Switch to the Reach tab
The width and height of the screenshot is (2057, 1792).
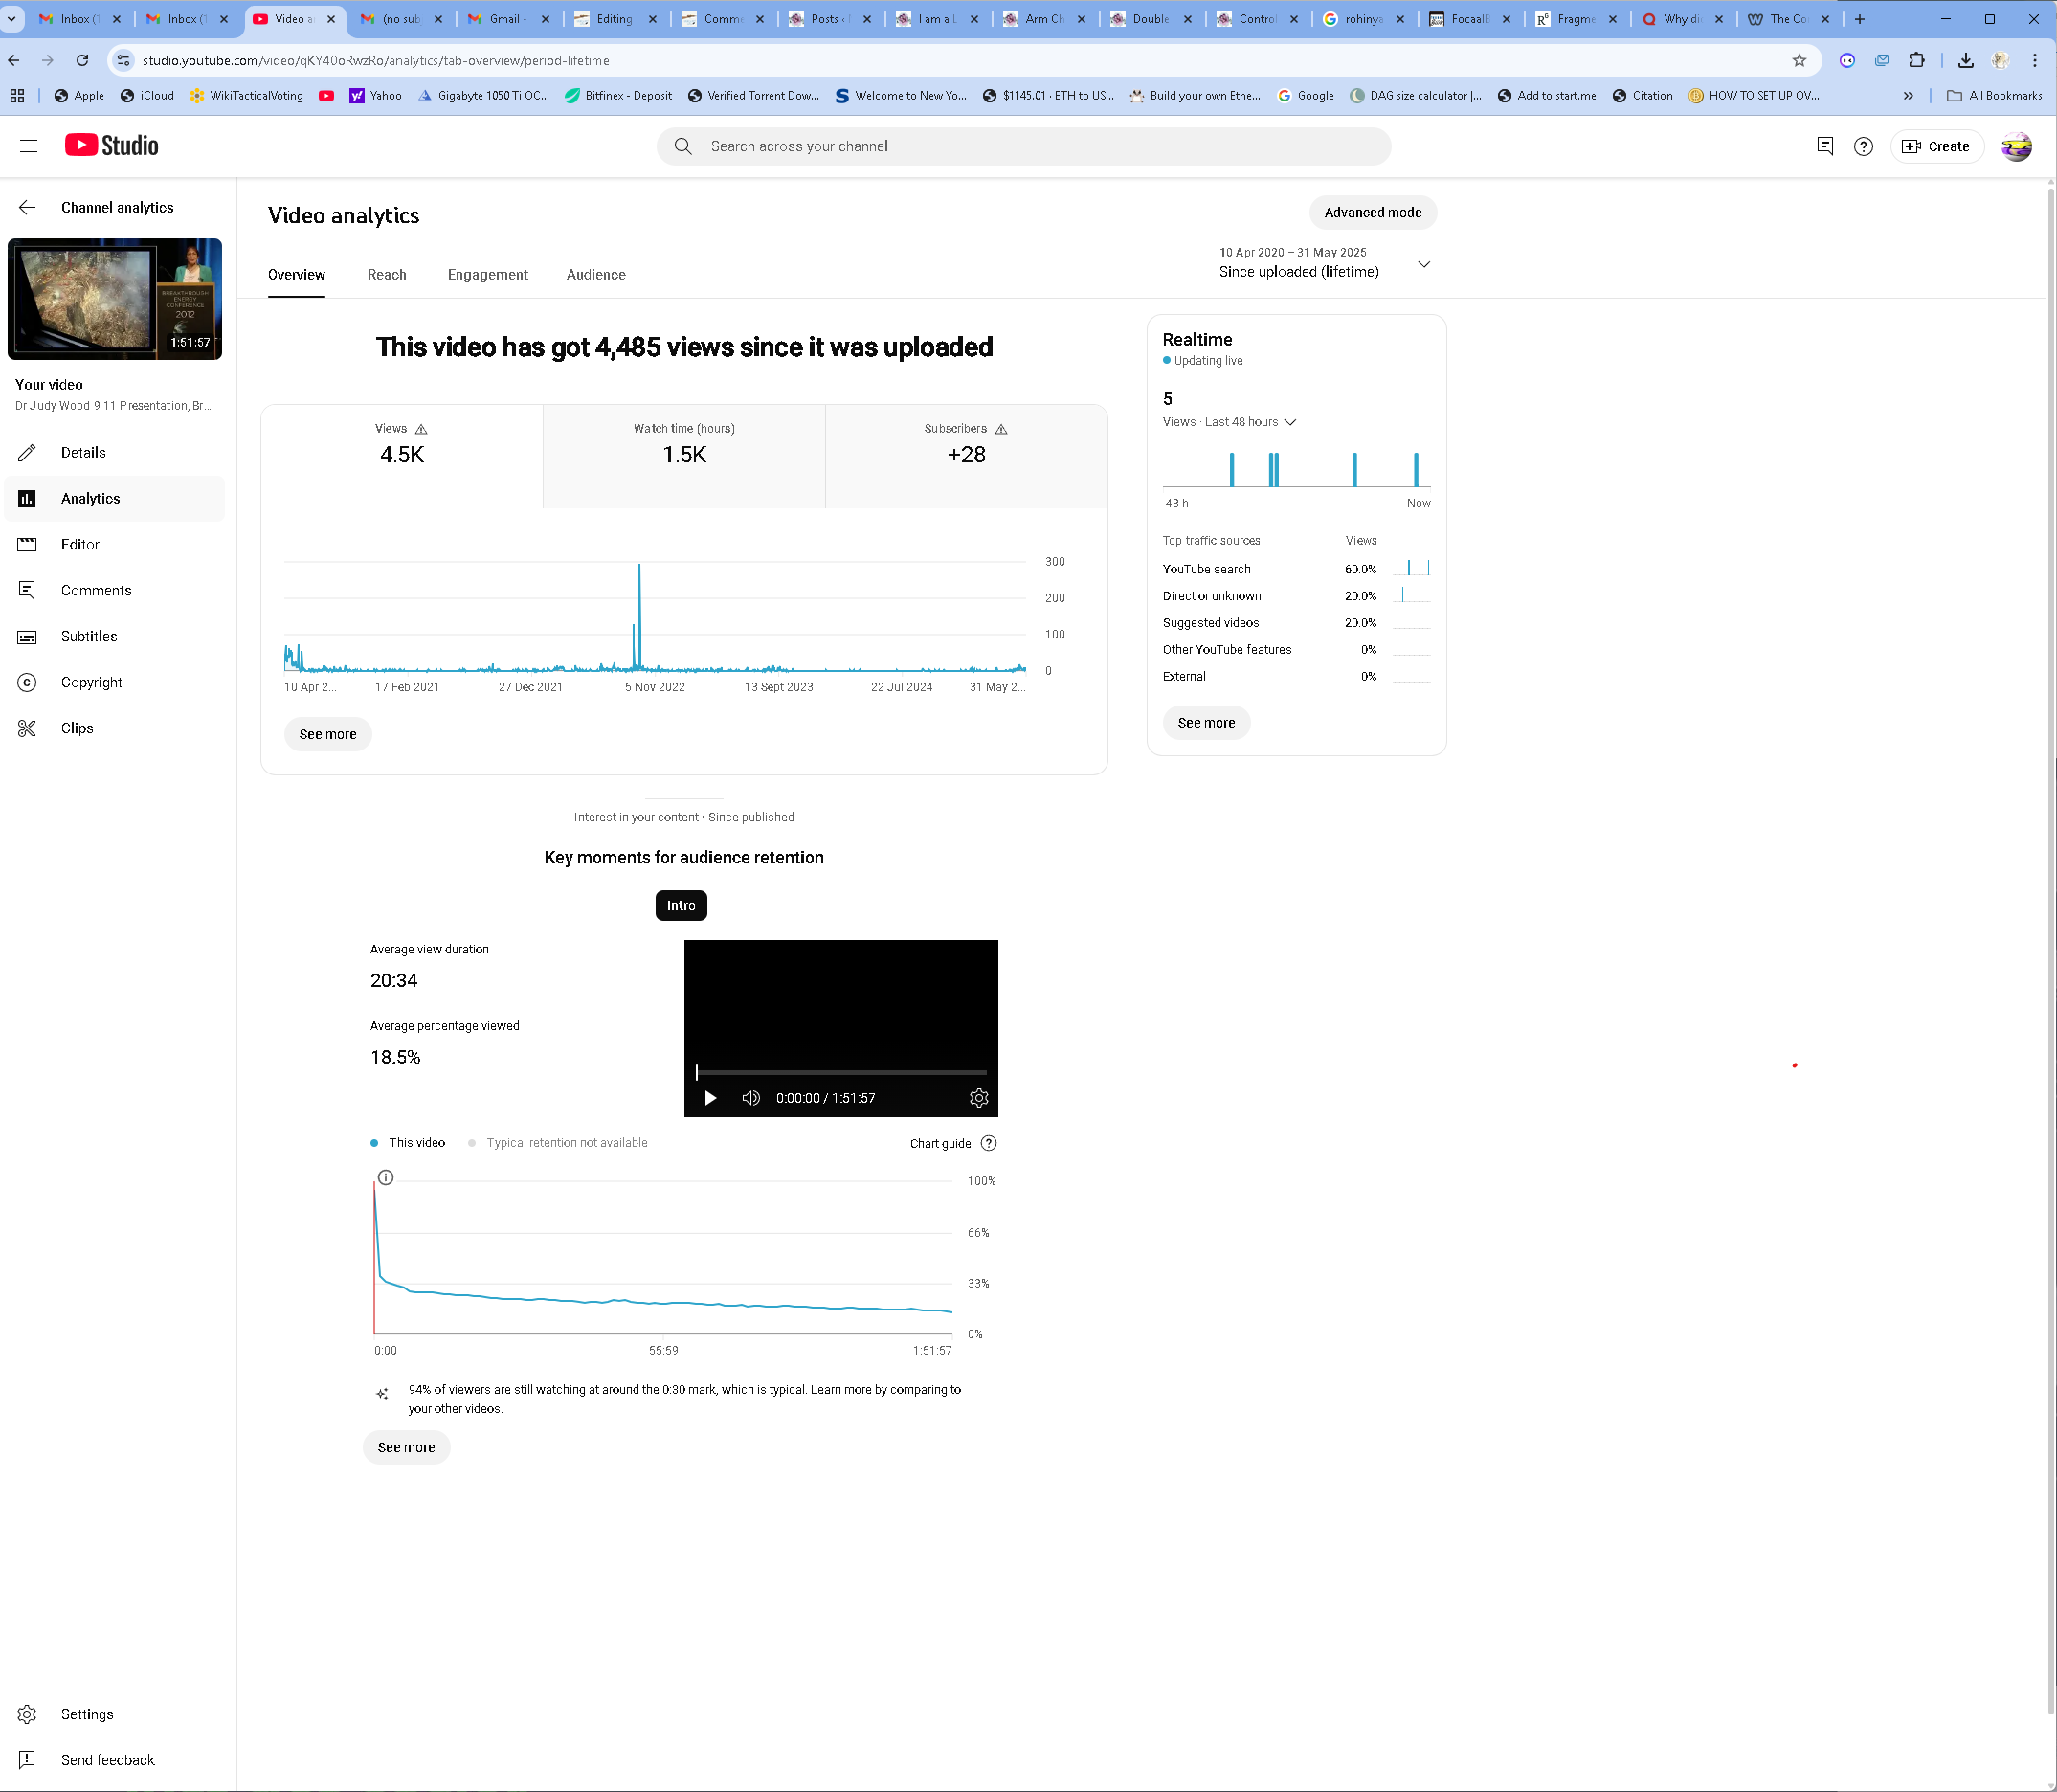point(386,274)
